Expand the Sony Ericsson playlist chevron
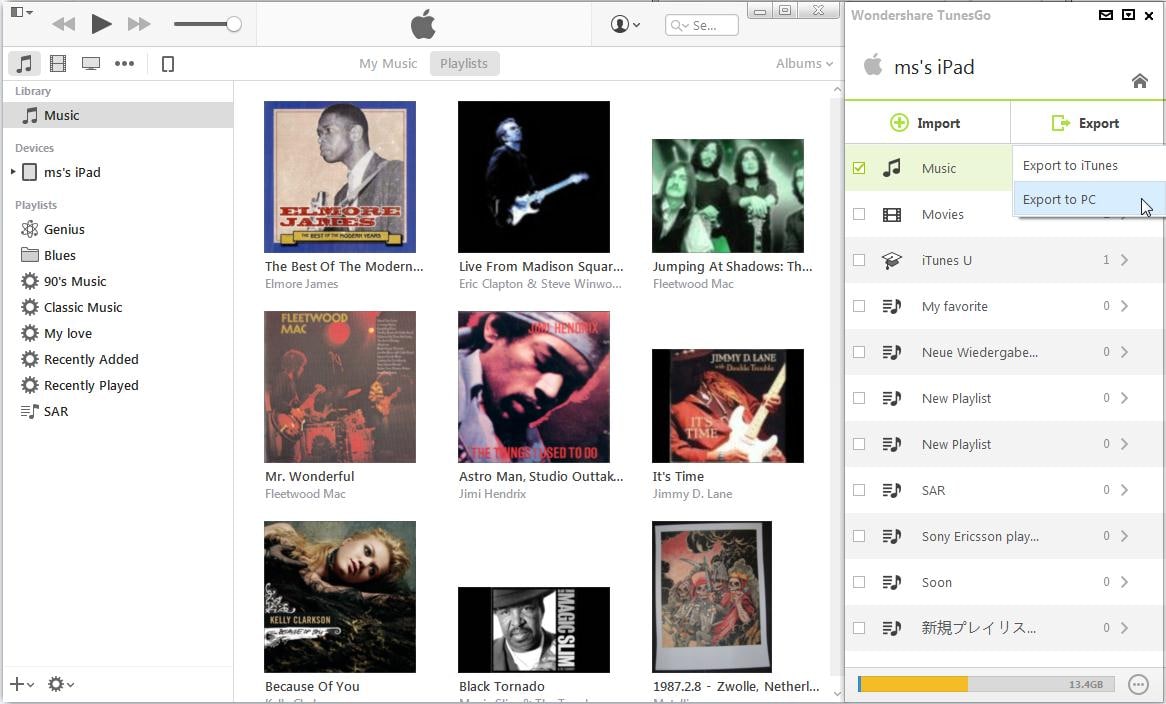 click(1124, 536)
